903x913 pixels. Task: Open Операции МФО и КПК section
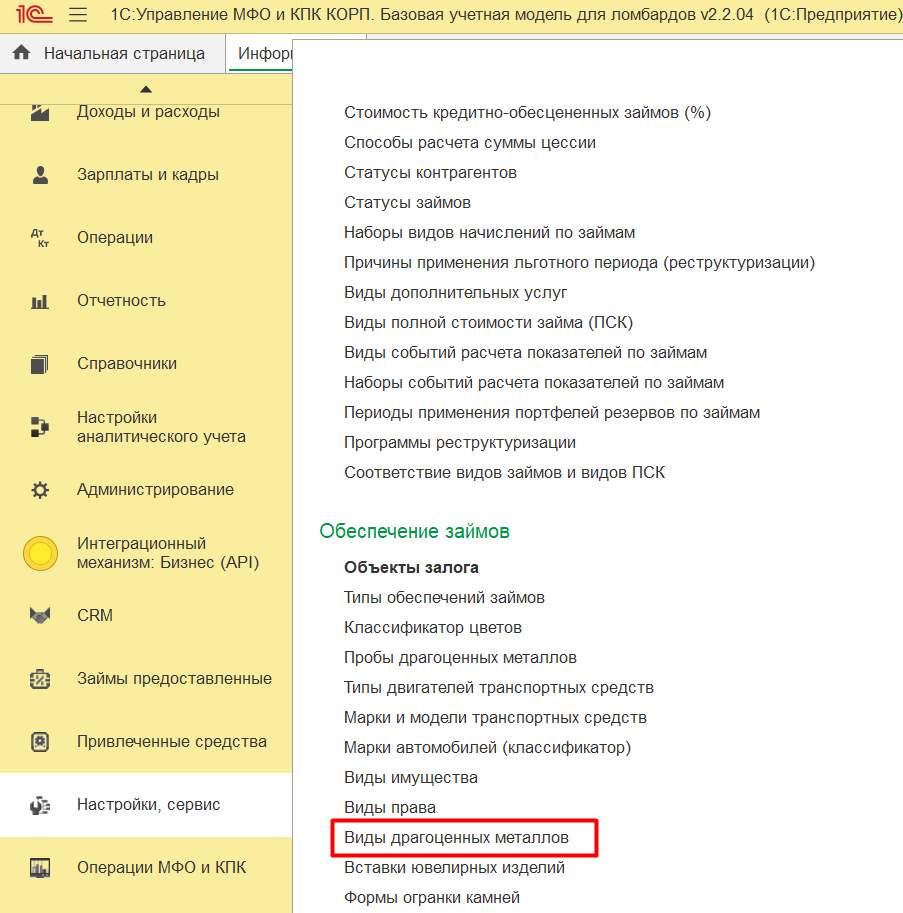161,868
